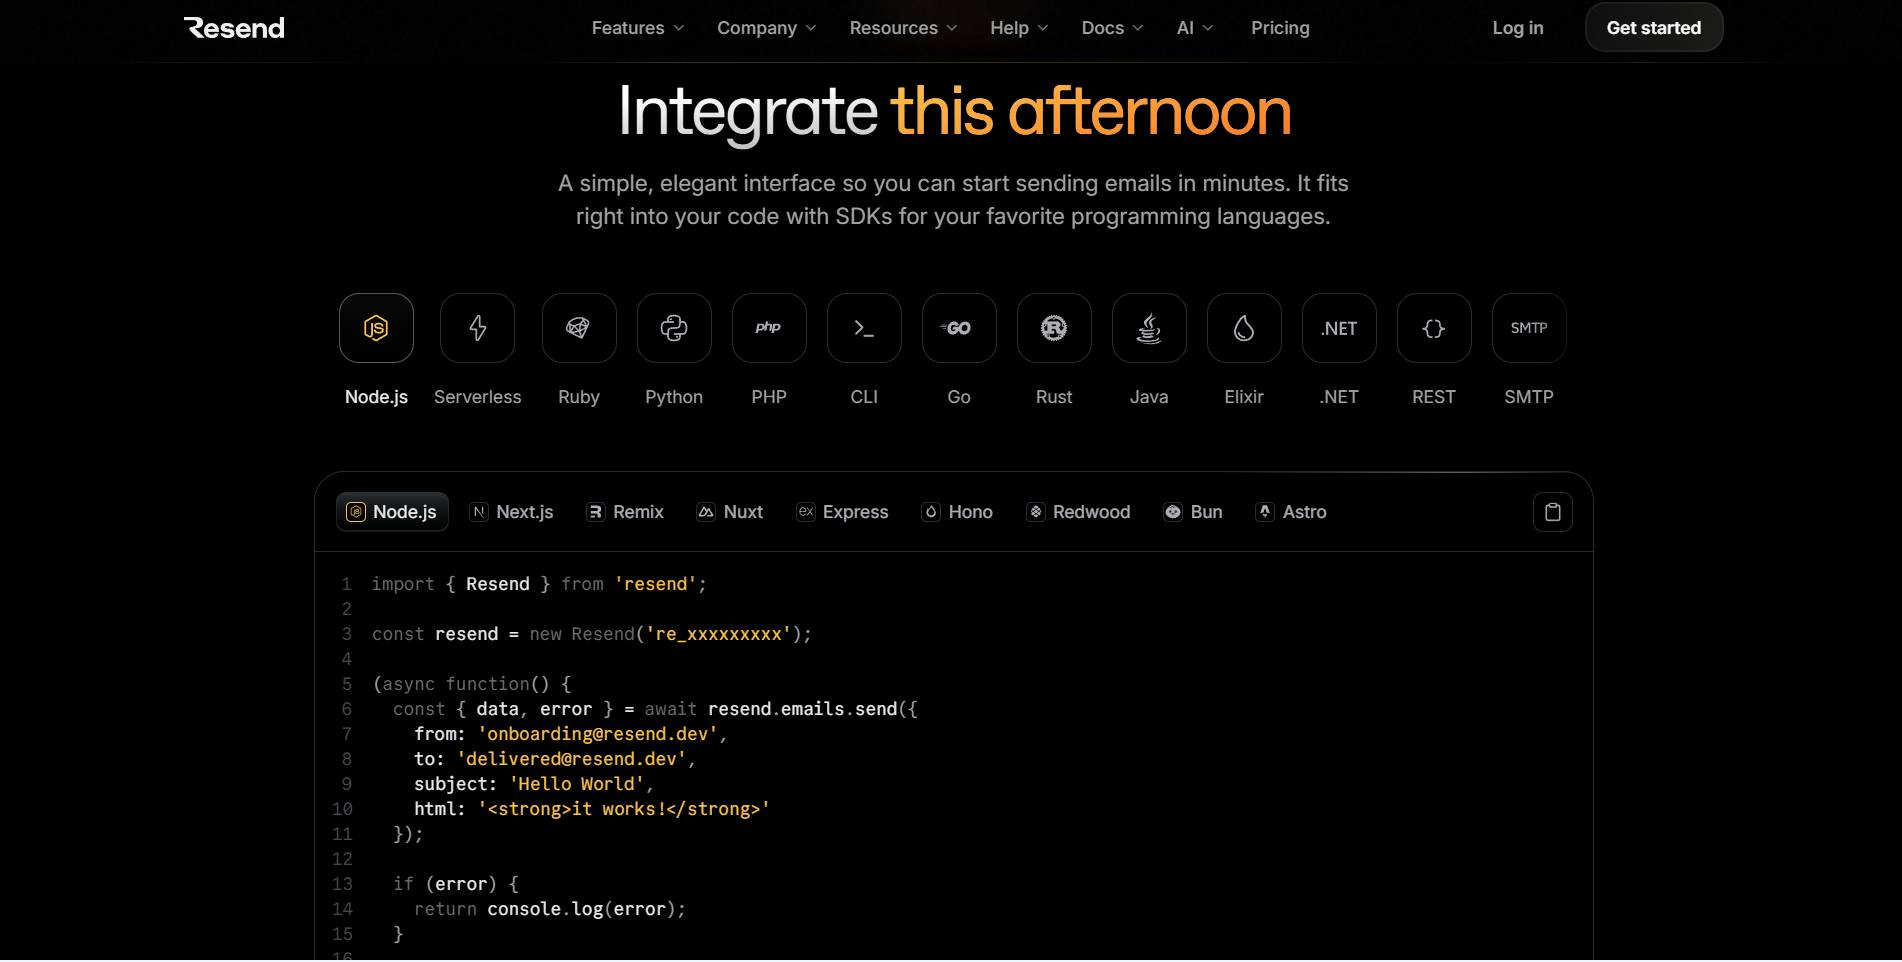
Task: Pick the Java coffee cup icon
Action: 1149,328
